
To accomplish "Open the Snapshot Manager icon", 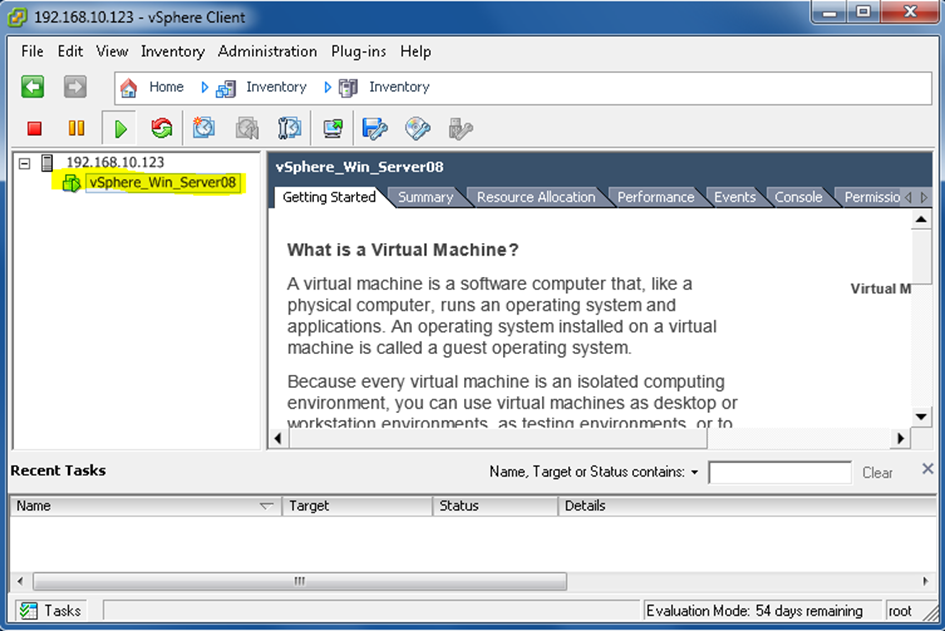I will pyautogui.click(x=290, y=128).
